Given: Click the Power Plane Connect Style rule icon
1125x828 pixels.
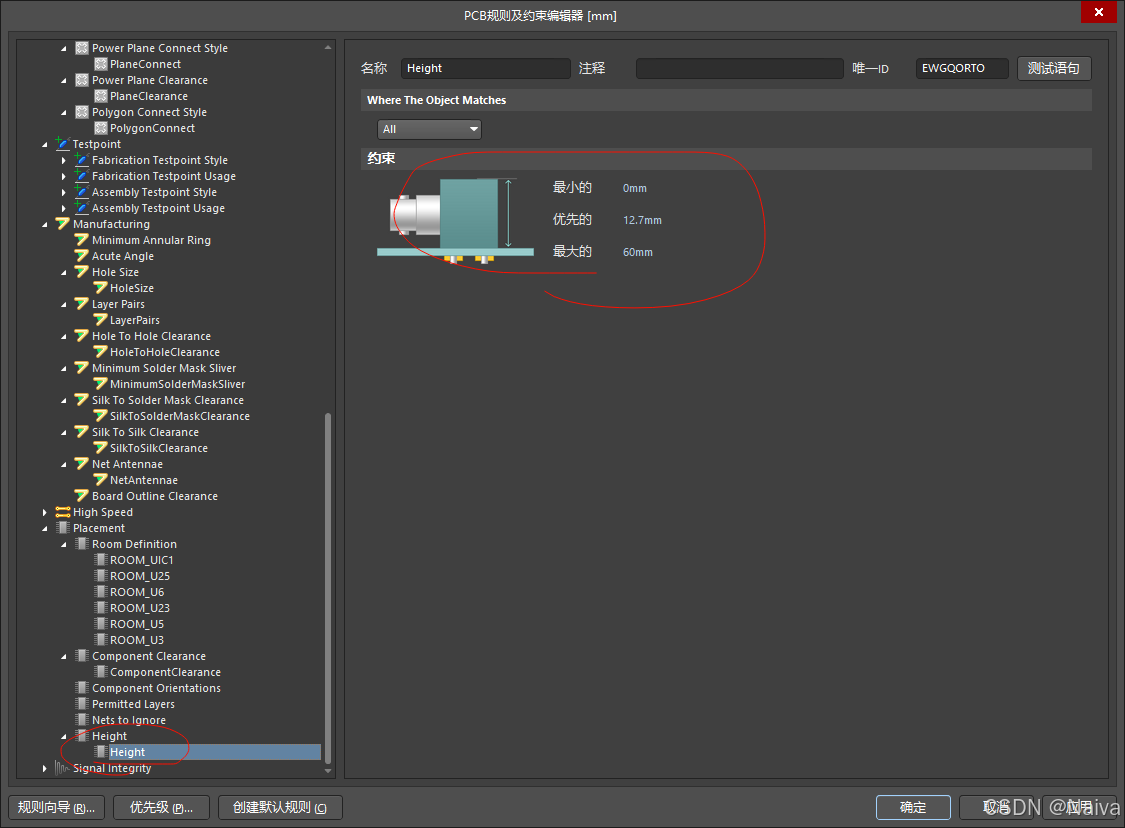Looking at the screenshot, I should tap(83, 48).
